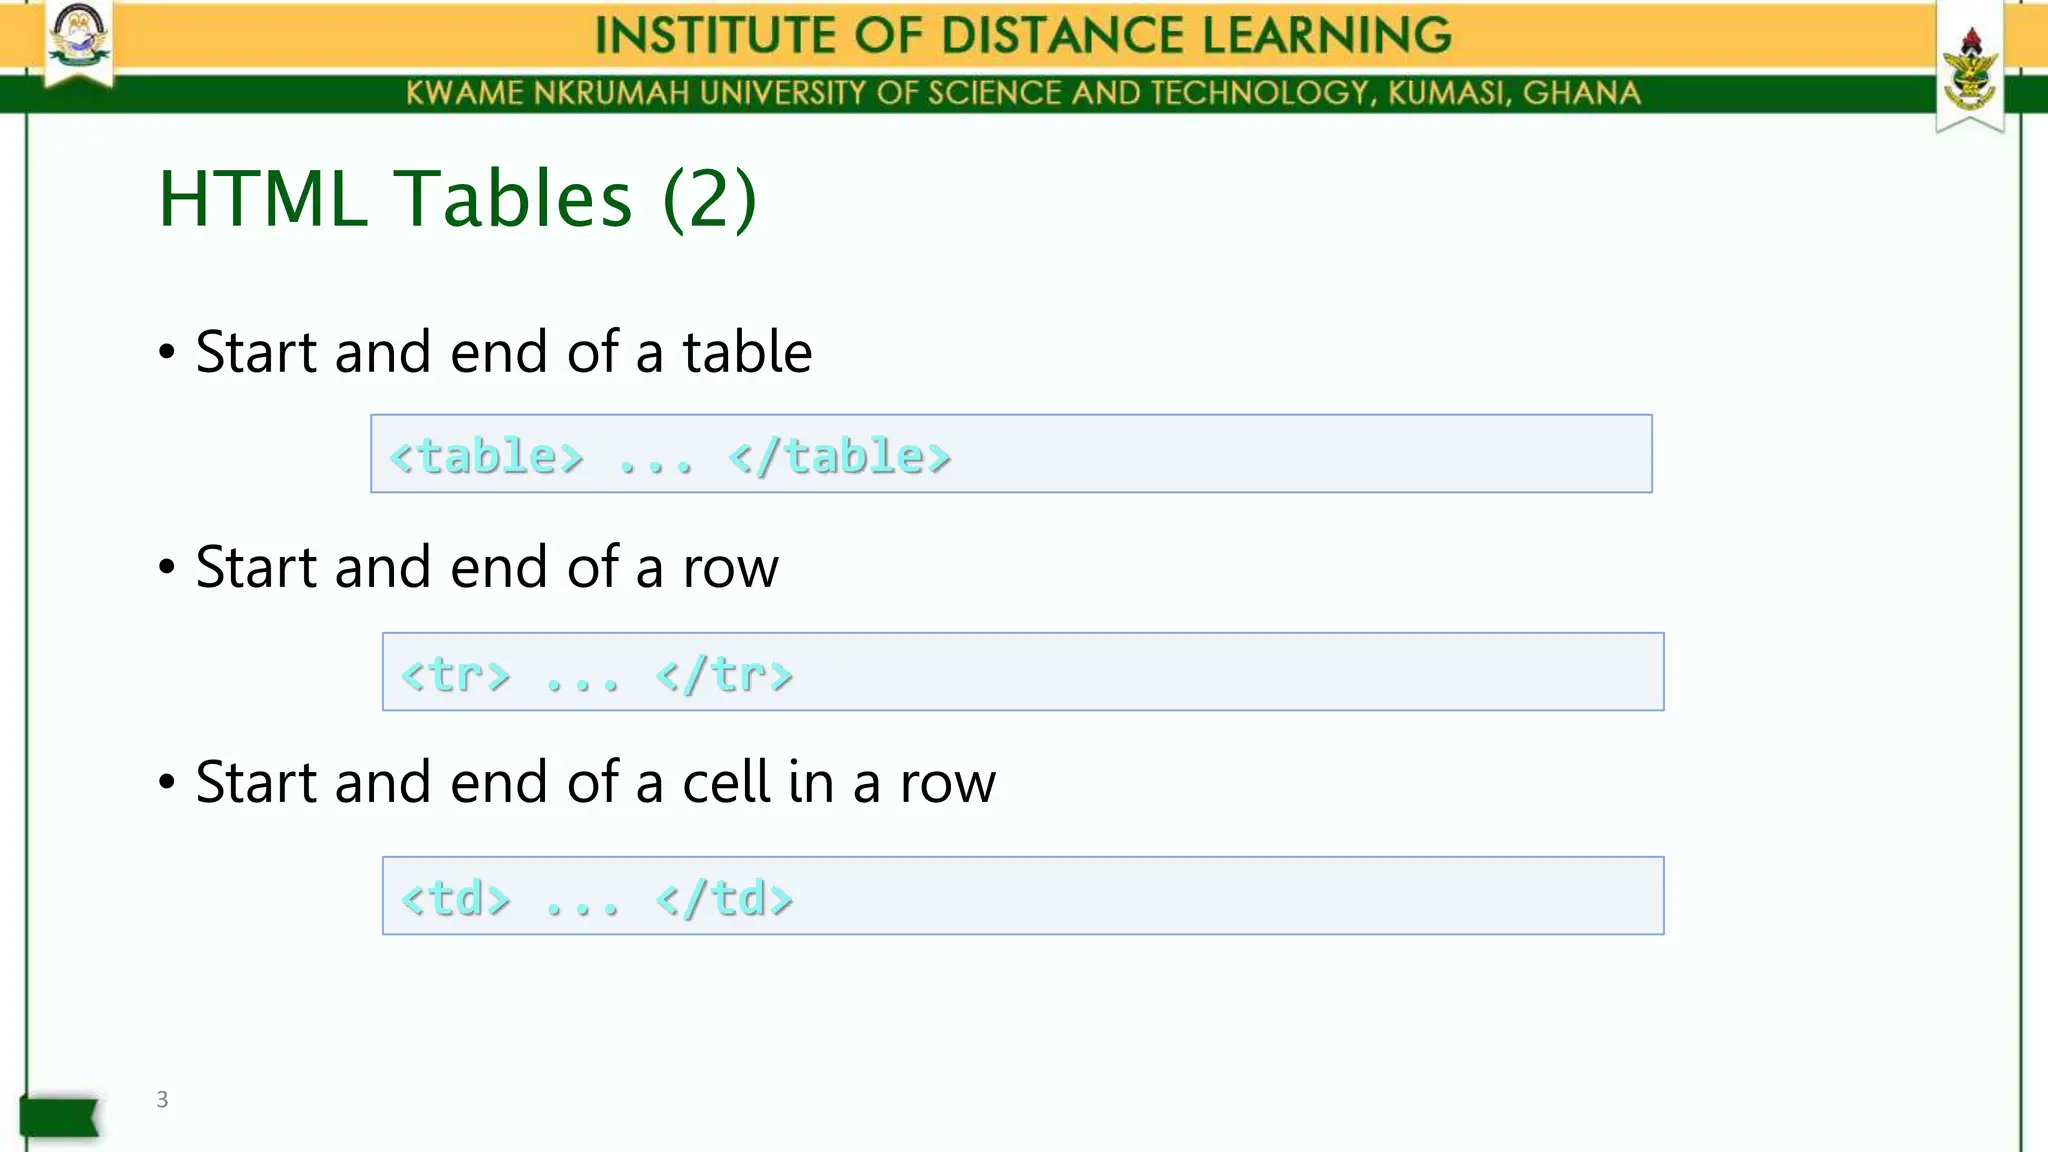Click the tr tag code box
This screenshot has width=2048, height=1152.
1023,672
